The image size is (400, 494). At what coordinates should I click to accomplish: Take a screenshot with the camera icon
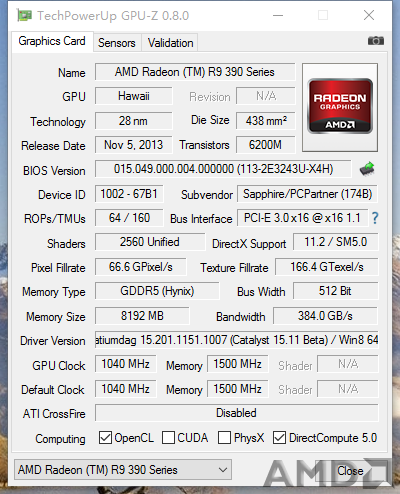click(x=376, y=41)
